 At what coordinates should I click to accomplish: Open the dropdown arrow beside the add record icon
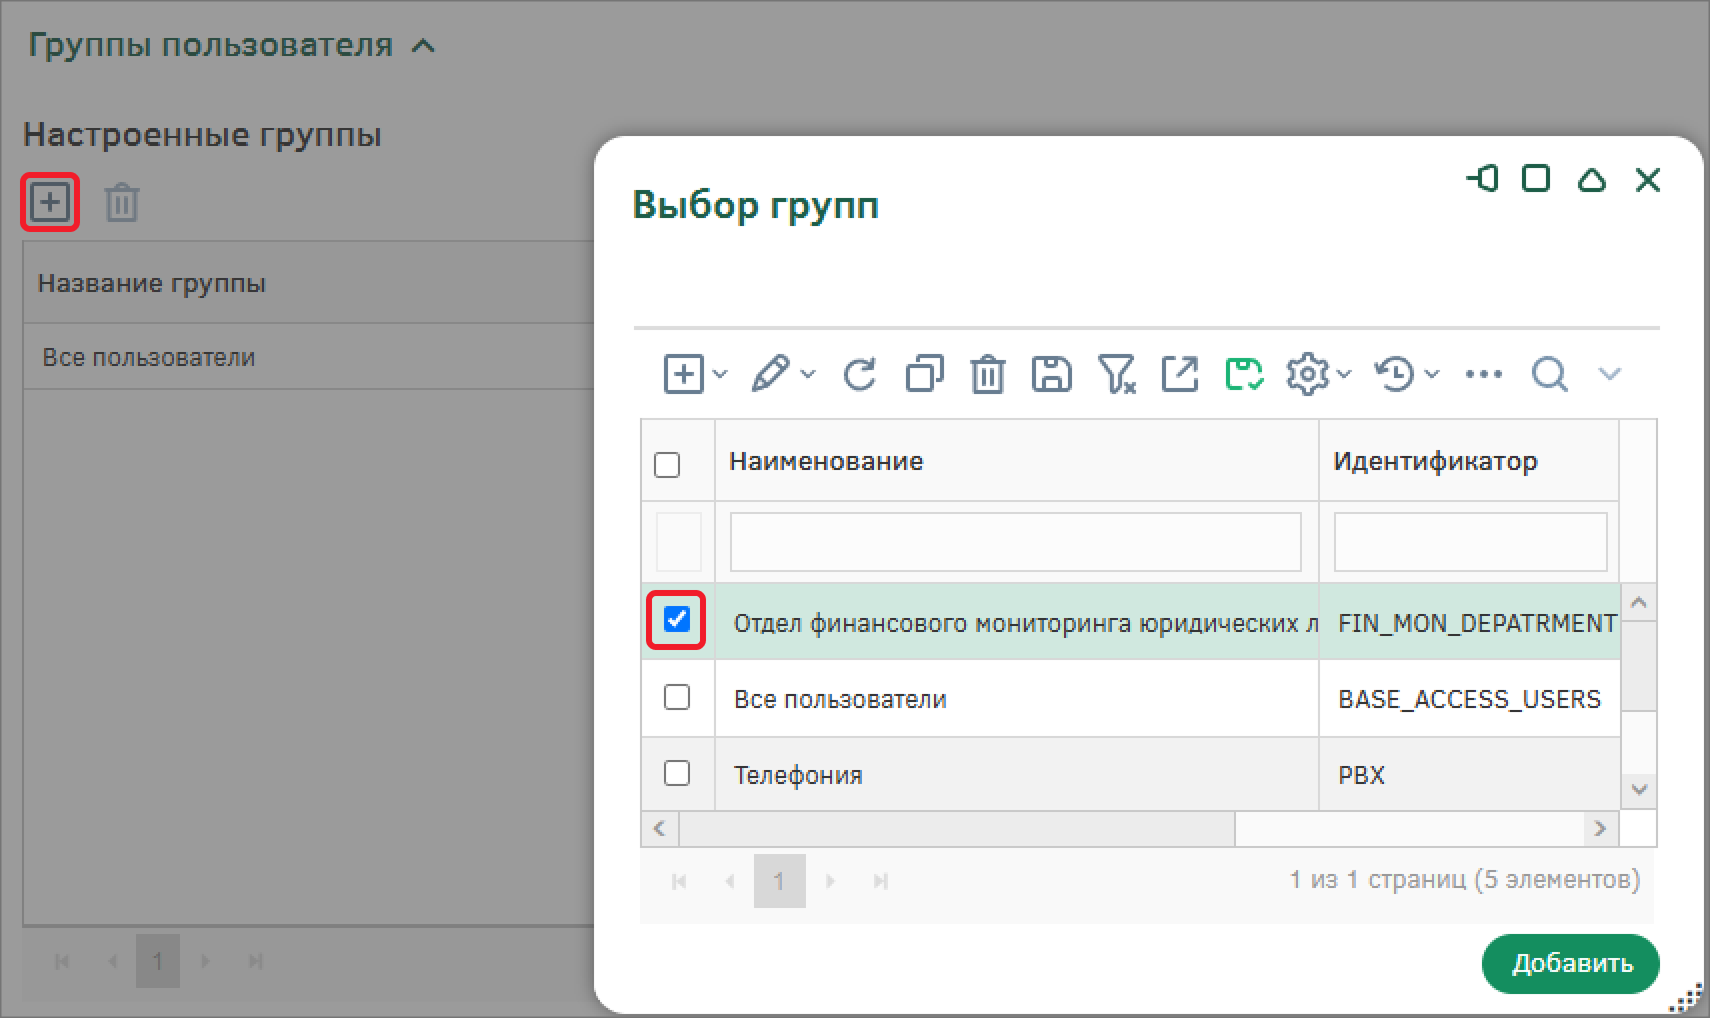(720, 374)
